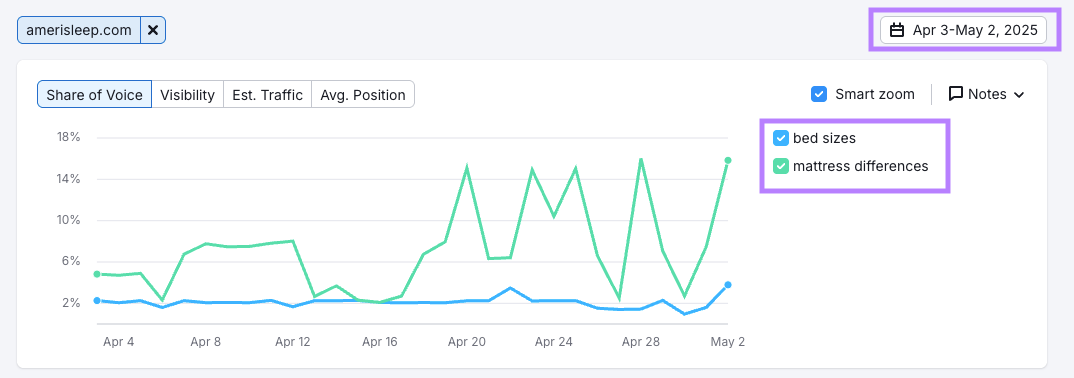Open the Avg. Position tab
1074x378 pixels.
(x=362, y=94)
